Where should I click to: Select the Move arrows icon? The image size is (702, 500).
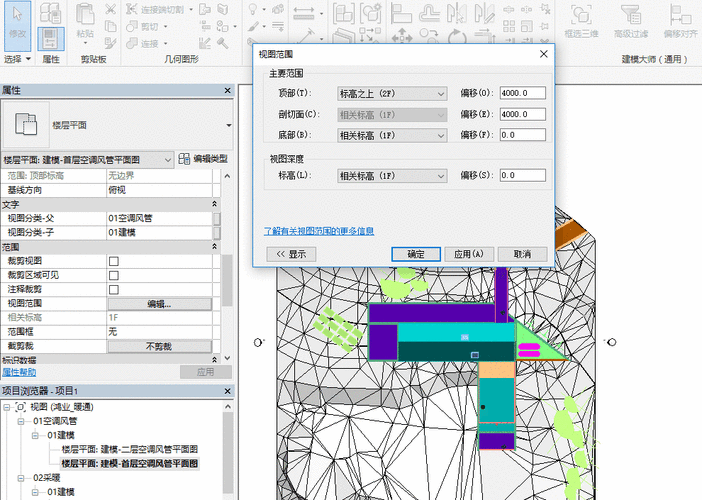coord(402,36)
